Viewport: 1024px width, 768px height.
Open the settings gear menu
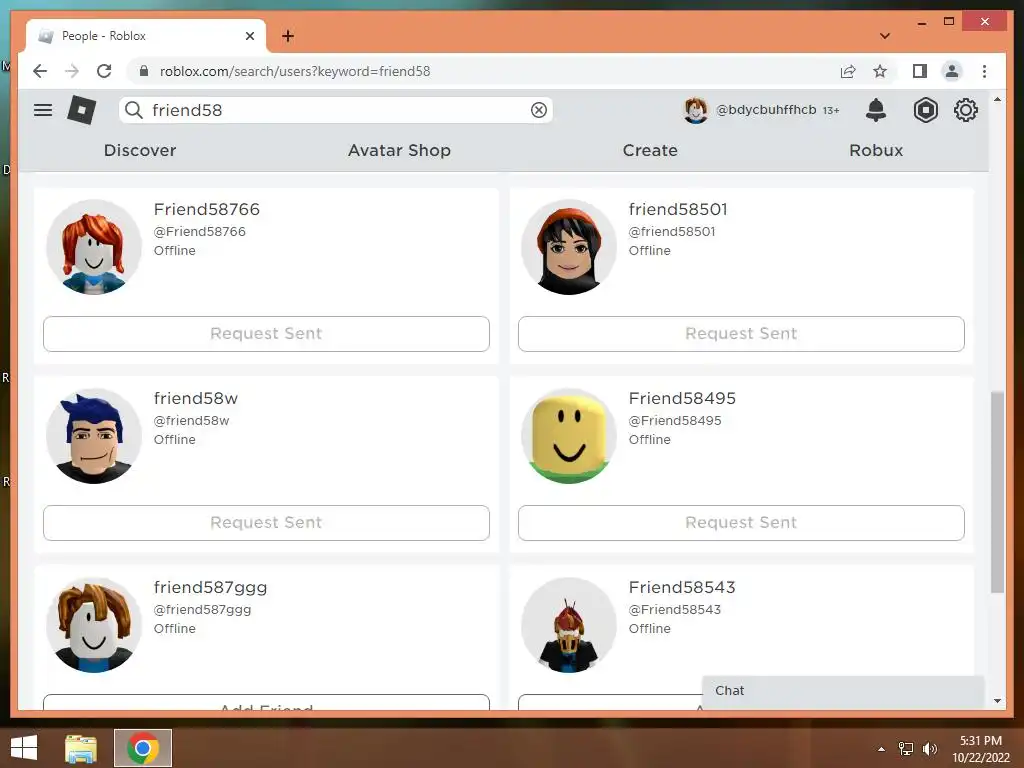[x=966, y=110]
